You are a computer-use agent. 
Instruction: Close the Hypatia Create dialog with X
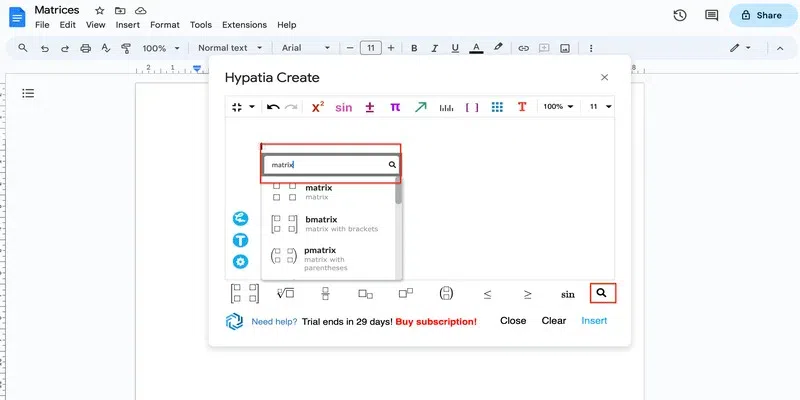[x=605, y=78]
